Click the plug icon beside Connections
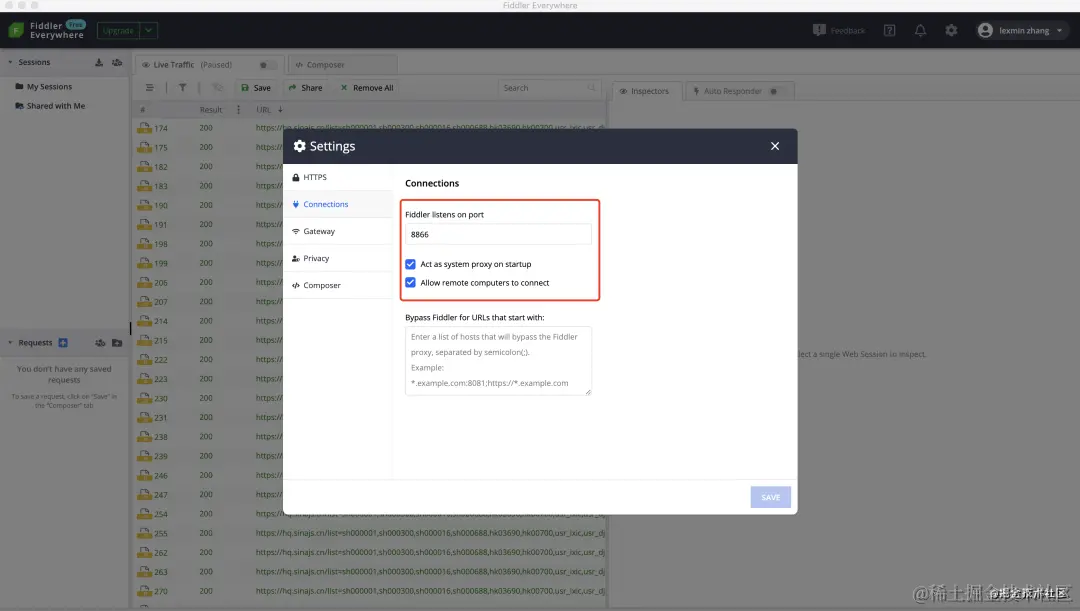 tap(295, 204)
